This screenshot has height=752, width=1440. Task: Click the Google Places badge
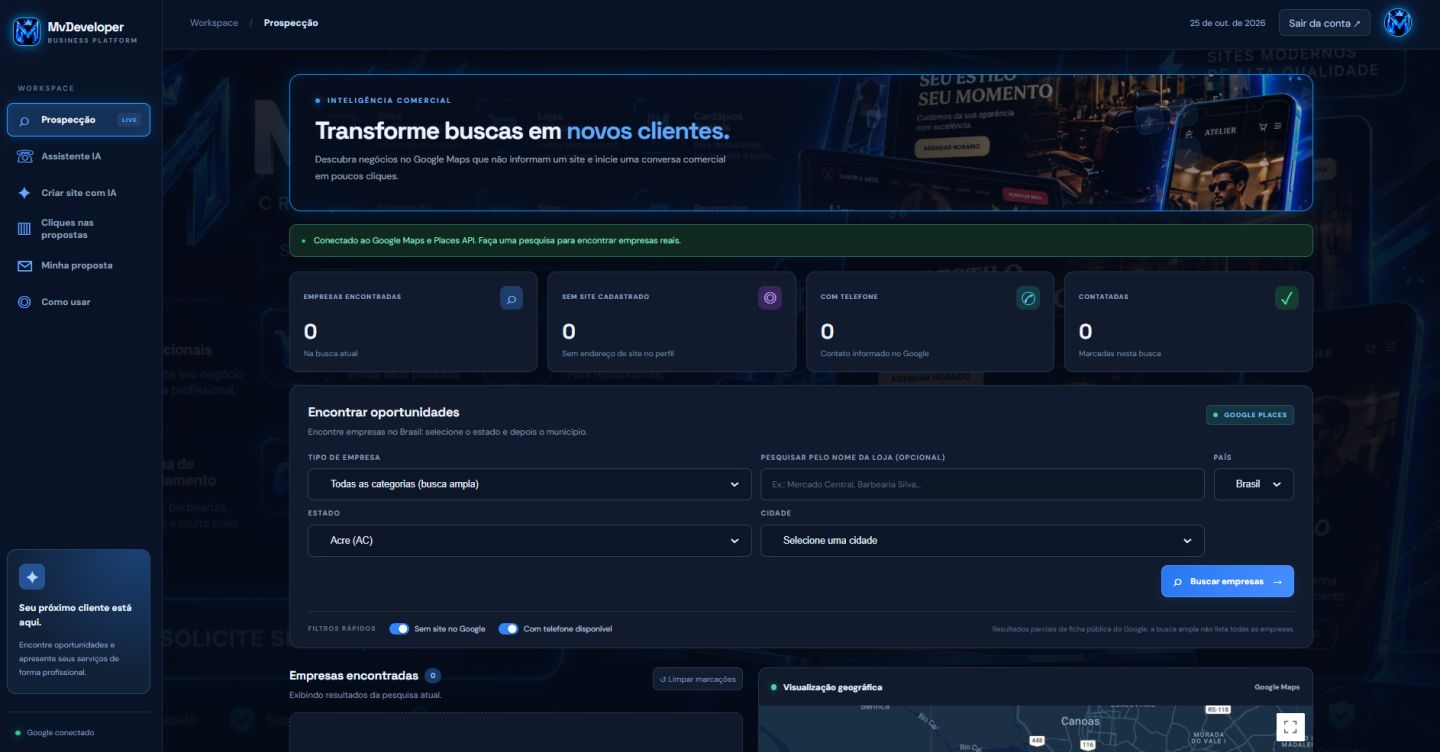1250,415
